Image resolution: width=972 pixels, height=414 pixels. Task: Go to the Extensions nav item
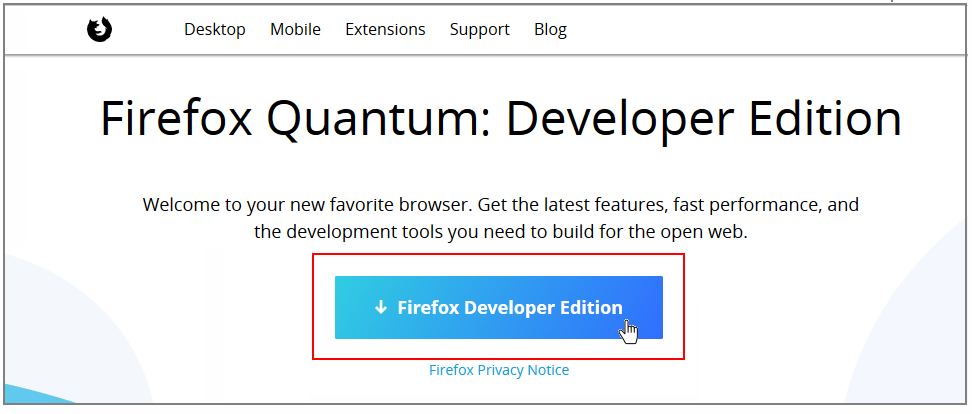[385, 29]
